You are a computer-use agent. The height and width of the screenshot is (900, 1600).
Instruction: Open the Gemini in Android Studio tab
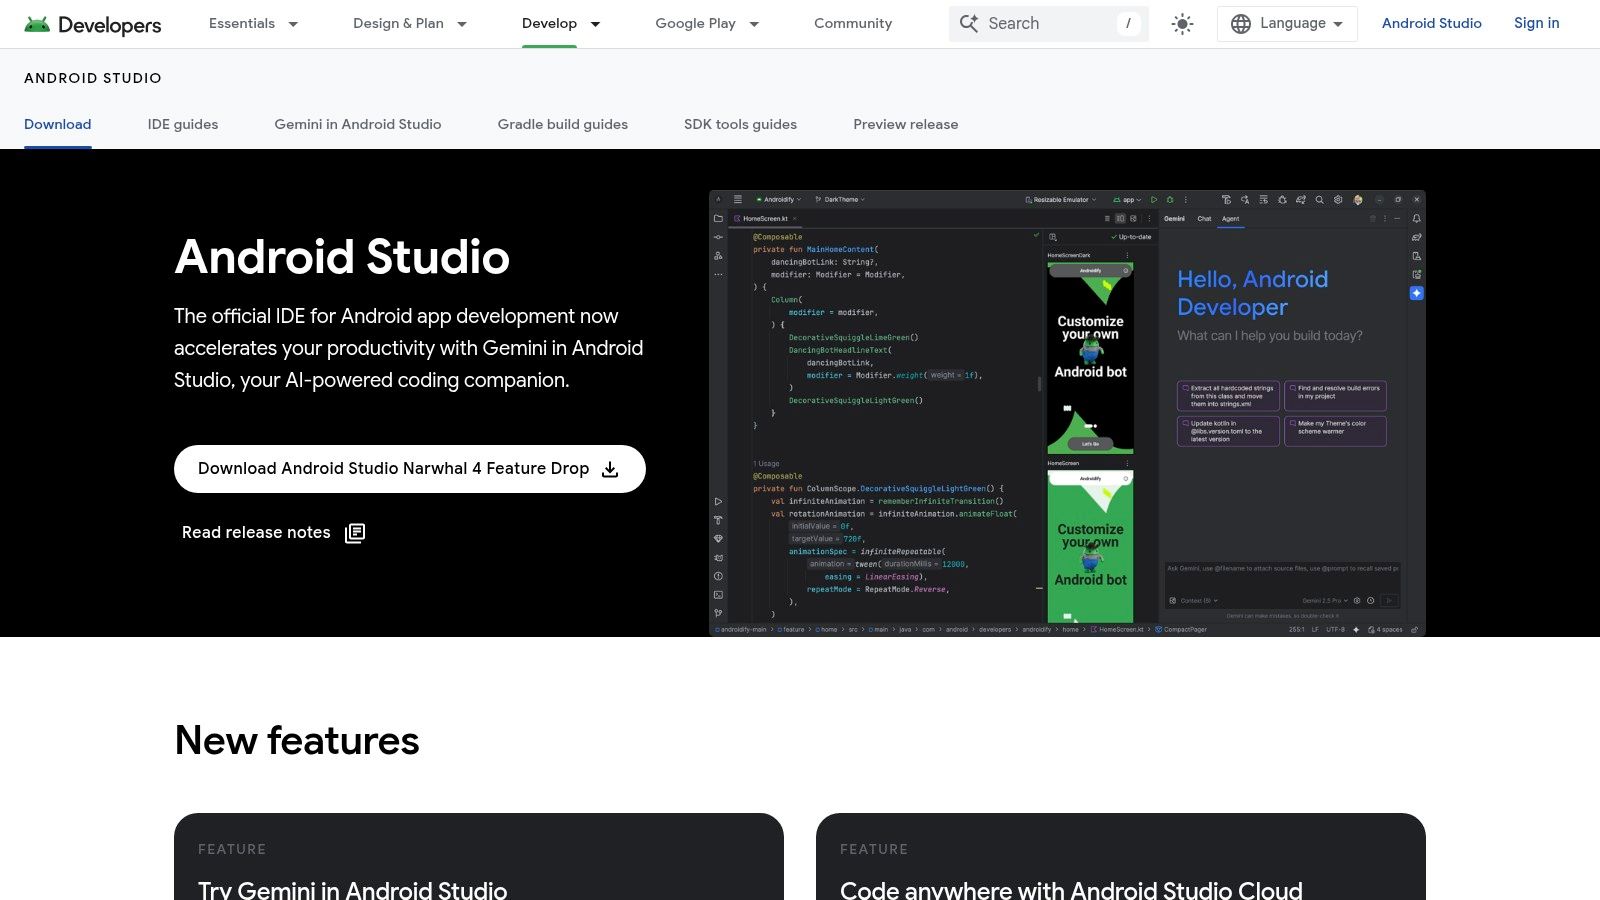tap(357, 124)
